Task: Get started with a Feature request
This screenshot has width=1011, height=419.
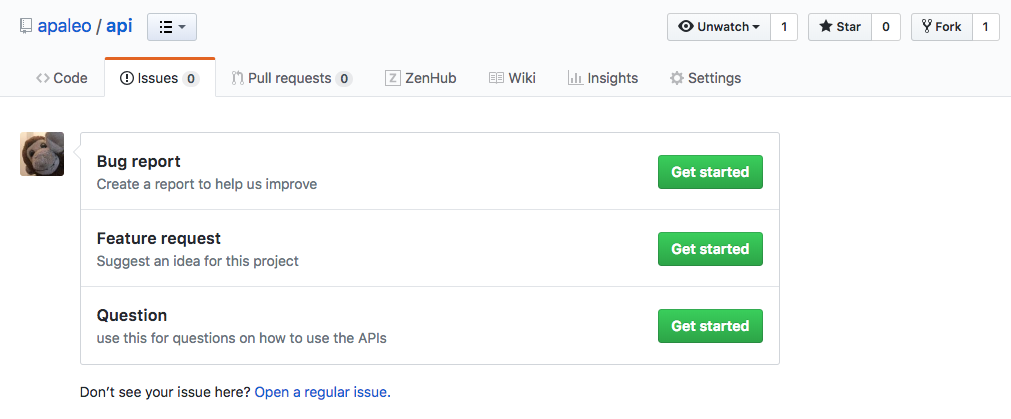Action: click(x=710, y=249)
